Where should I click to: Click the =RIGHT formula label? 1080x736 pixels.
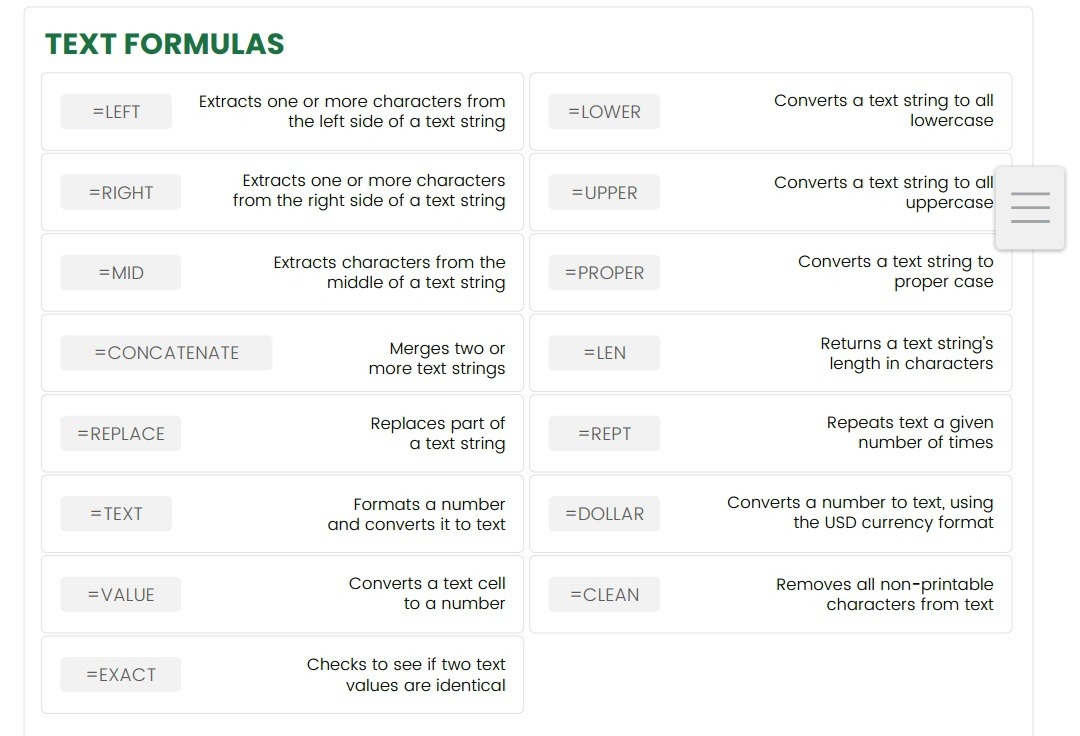click(x=121, y=193)
